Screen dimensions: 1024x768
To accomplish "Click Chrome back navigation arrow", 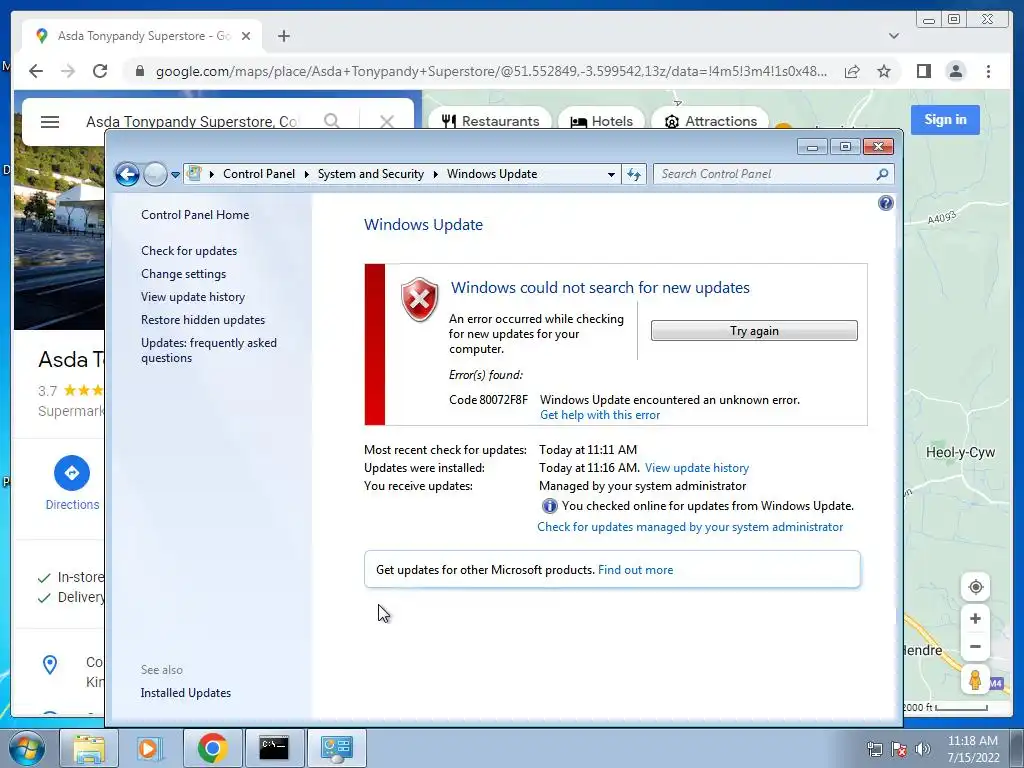I will [x=36, y=71].
